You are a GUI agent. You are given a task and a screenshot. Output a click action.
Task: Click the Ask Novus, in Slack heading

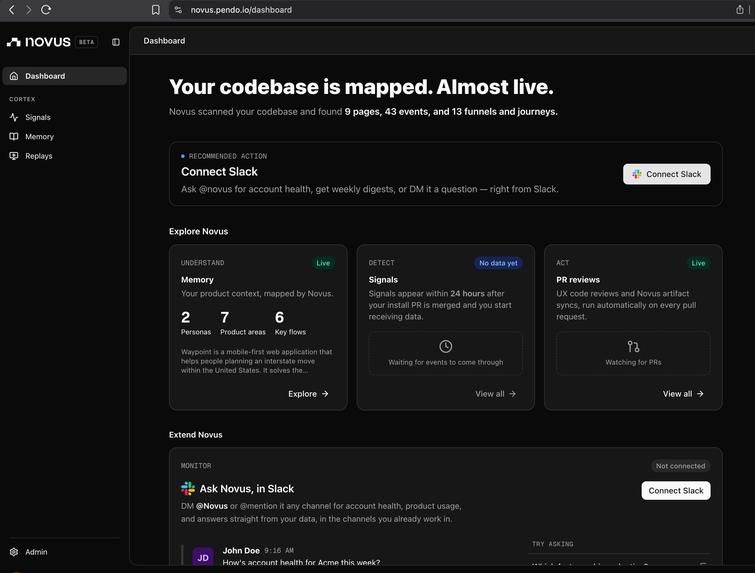coord(247,489)
